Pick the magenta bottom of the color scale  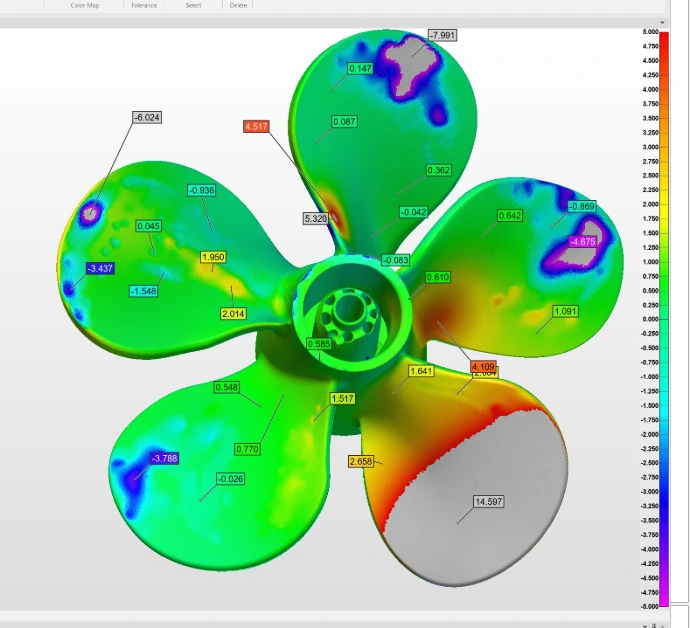coord(664,601)
